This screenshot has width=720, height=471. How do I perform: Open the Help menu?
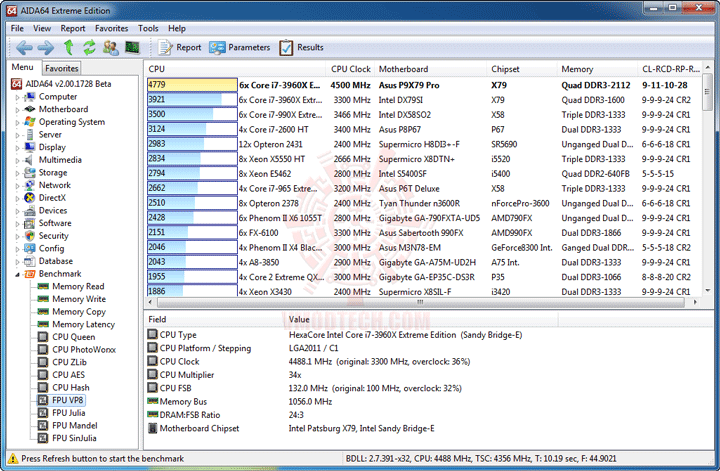tap(177, 28)
